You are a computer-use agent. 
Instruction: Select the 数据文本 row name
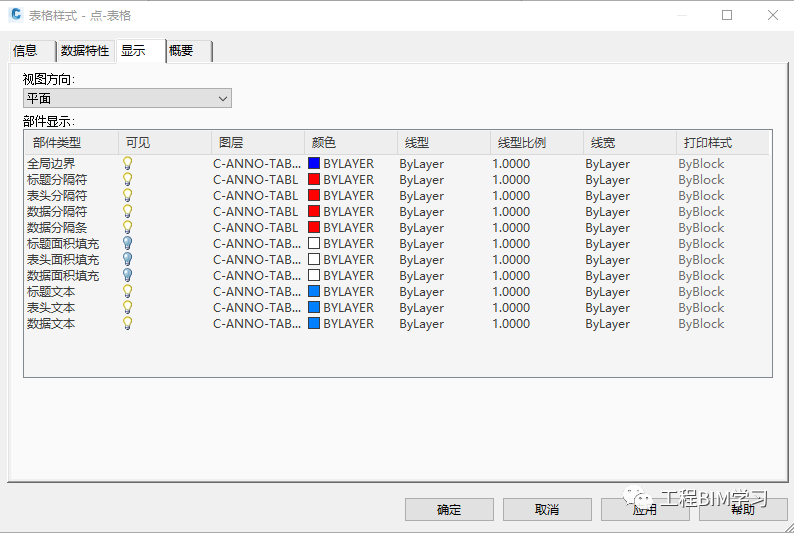(x=51, y=323)
